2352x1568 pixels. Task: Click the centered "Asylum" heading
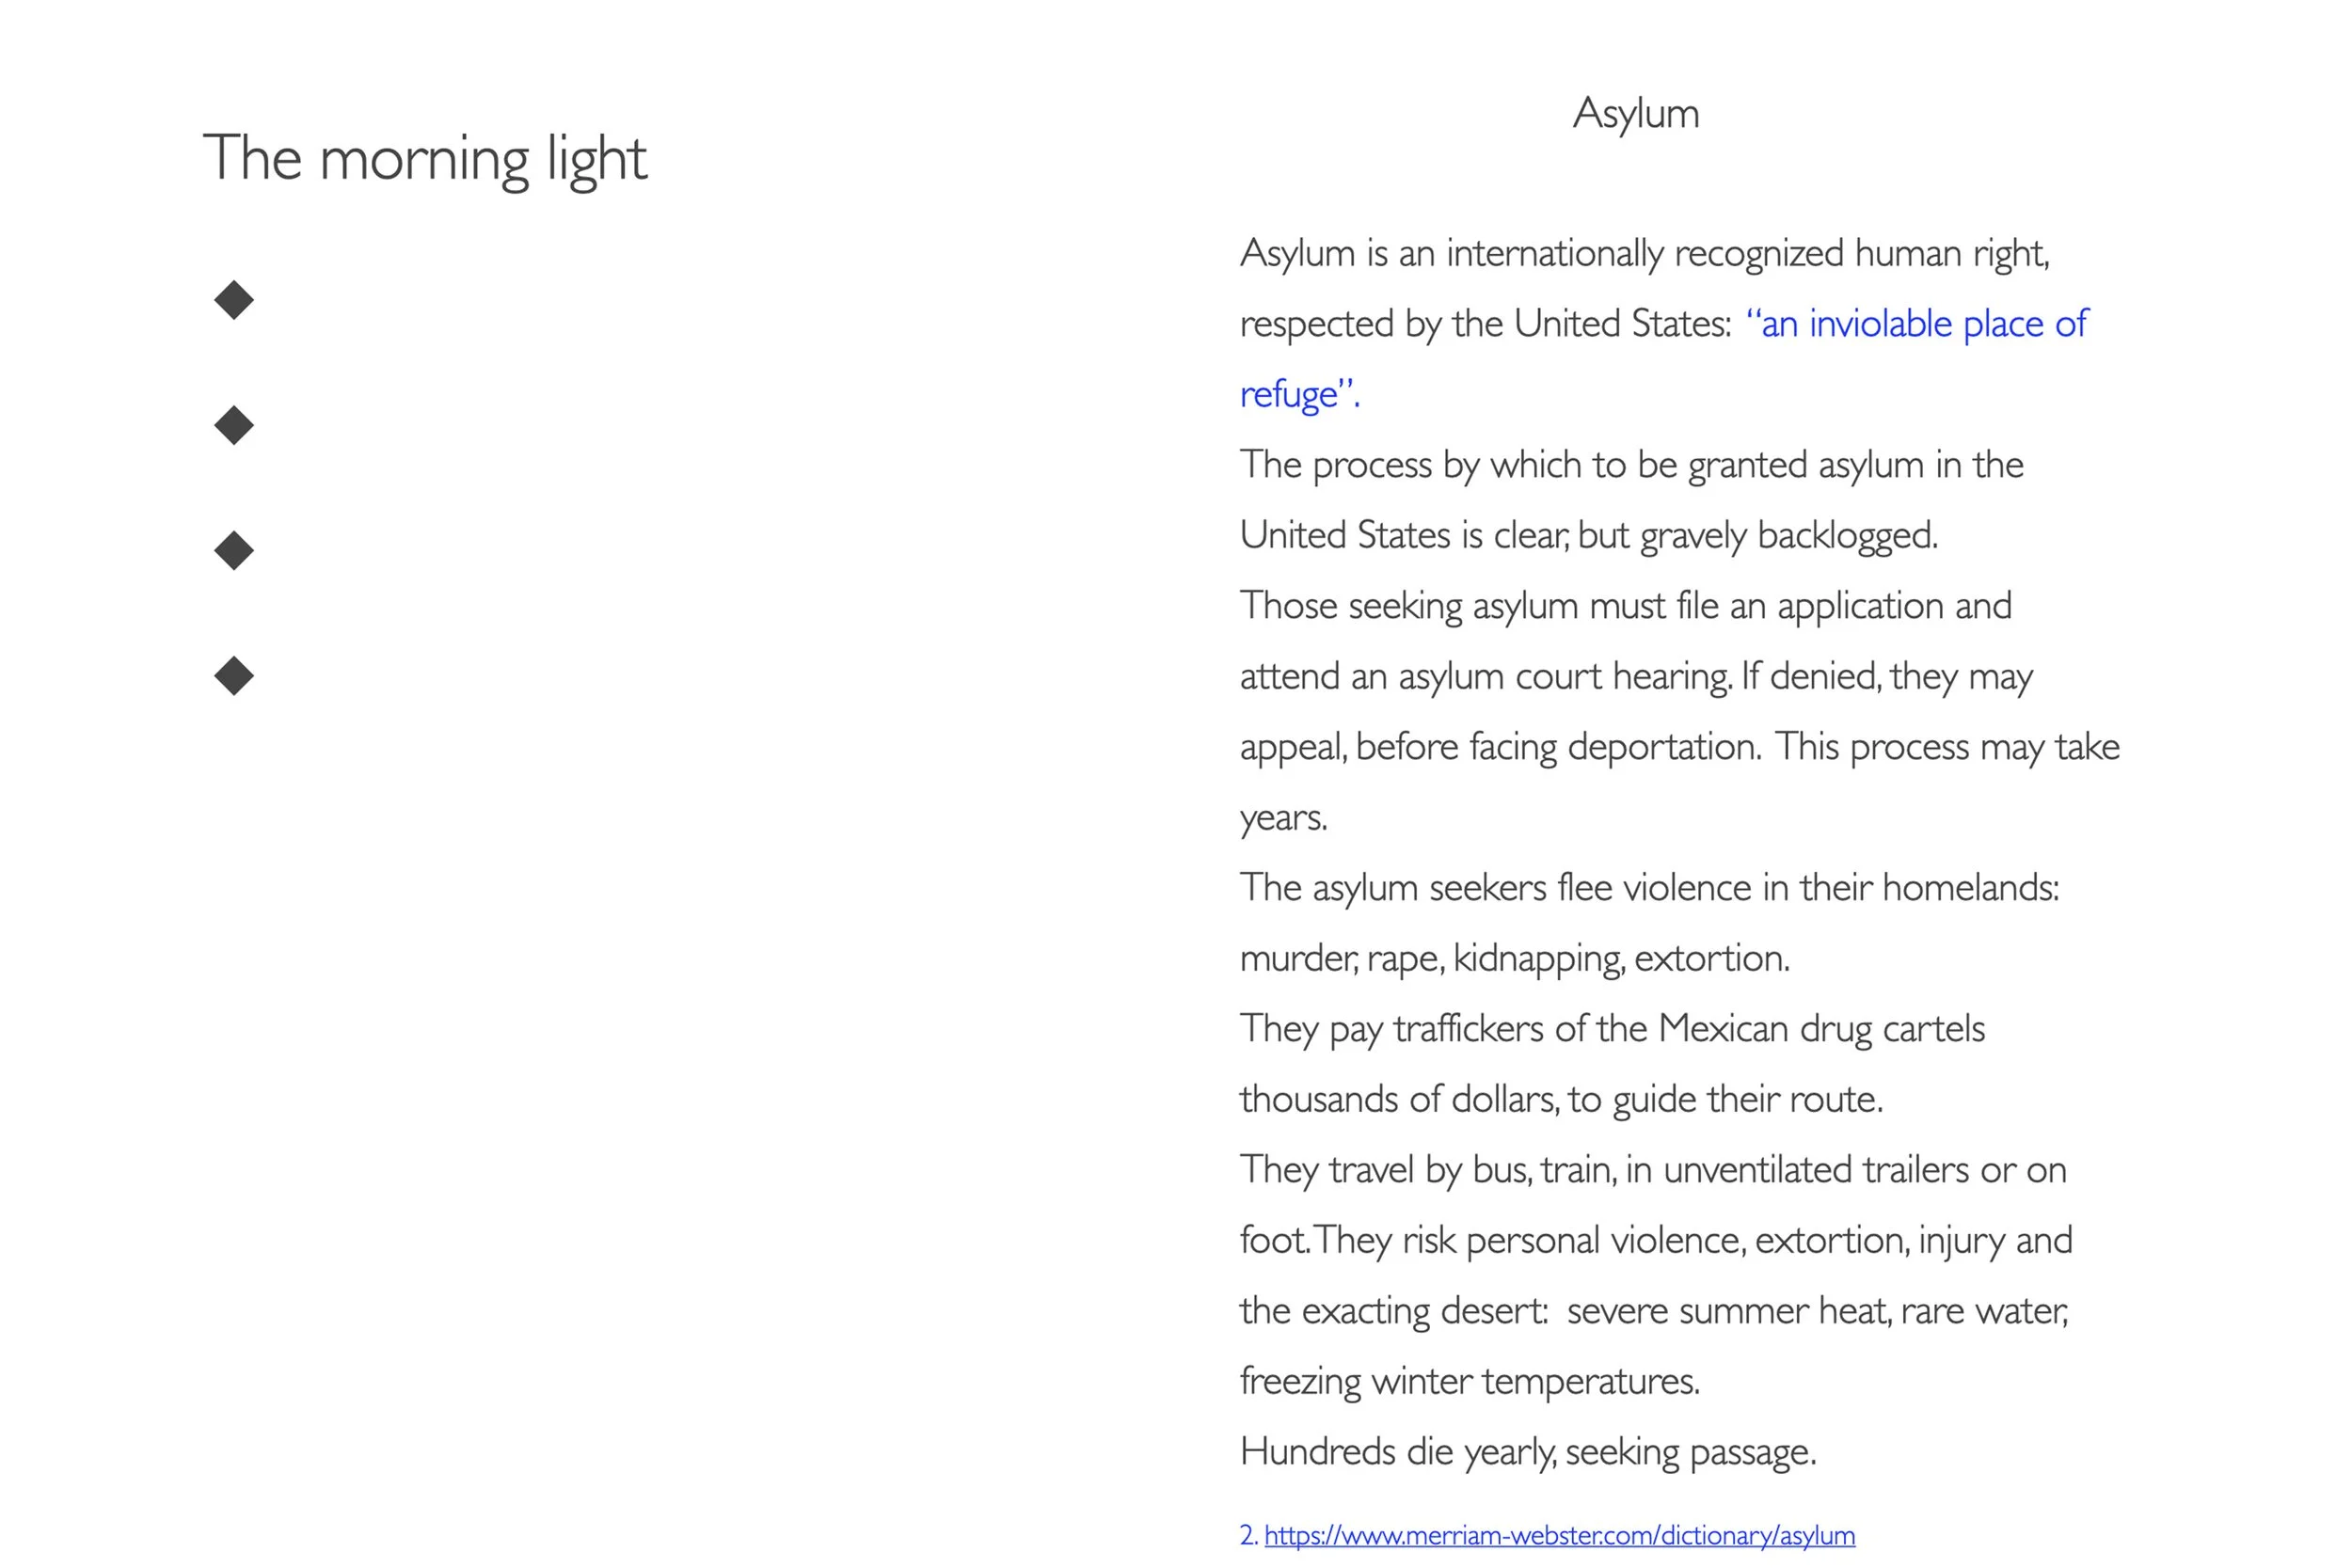1635,113
